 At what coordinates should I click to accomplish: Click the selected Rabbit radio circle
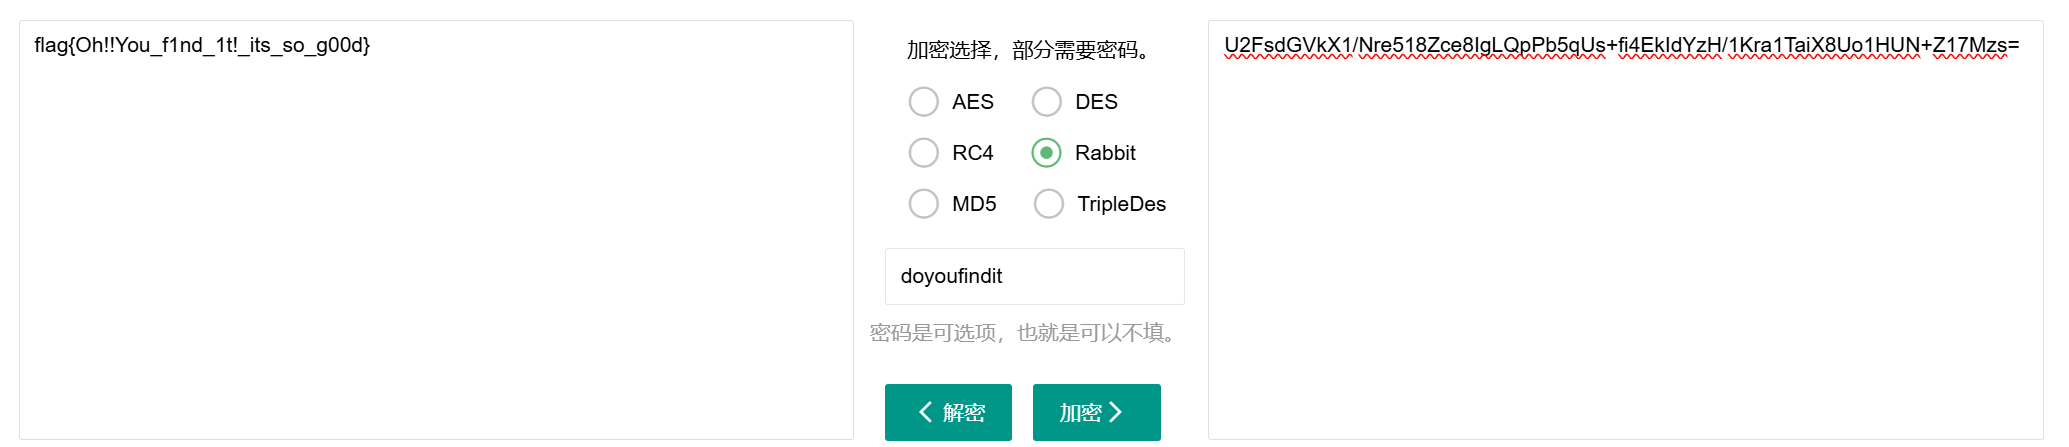pyautogui.click(x=1046, y=153)
